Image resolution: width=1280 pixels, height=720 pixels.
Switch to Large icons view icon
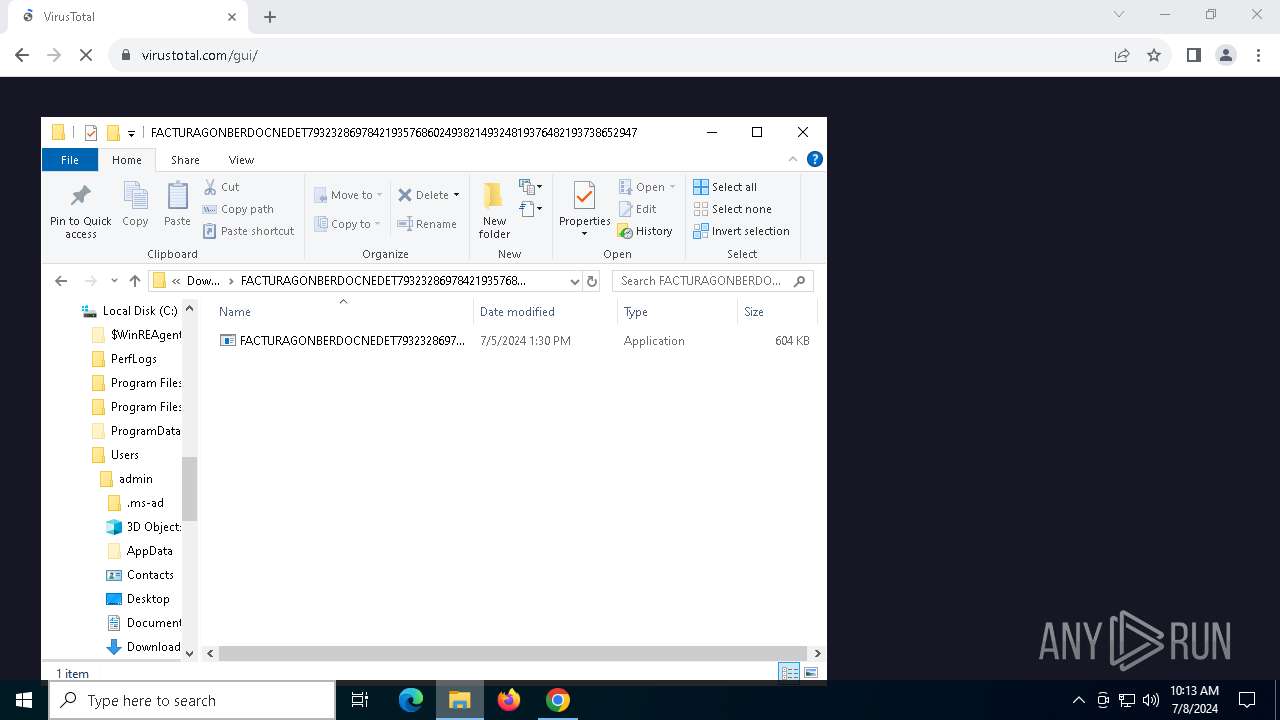point(811,673)
